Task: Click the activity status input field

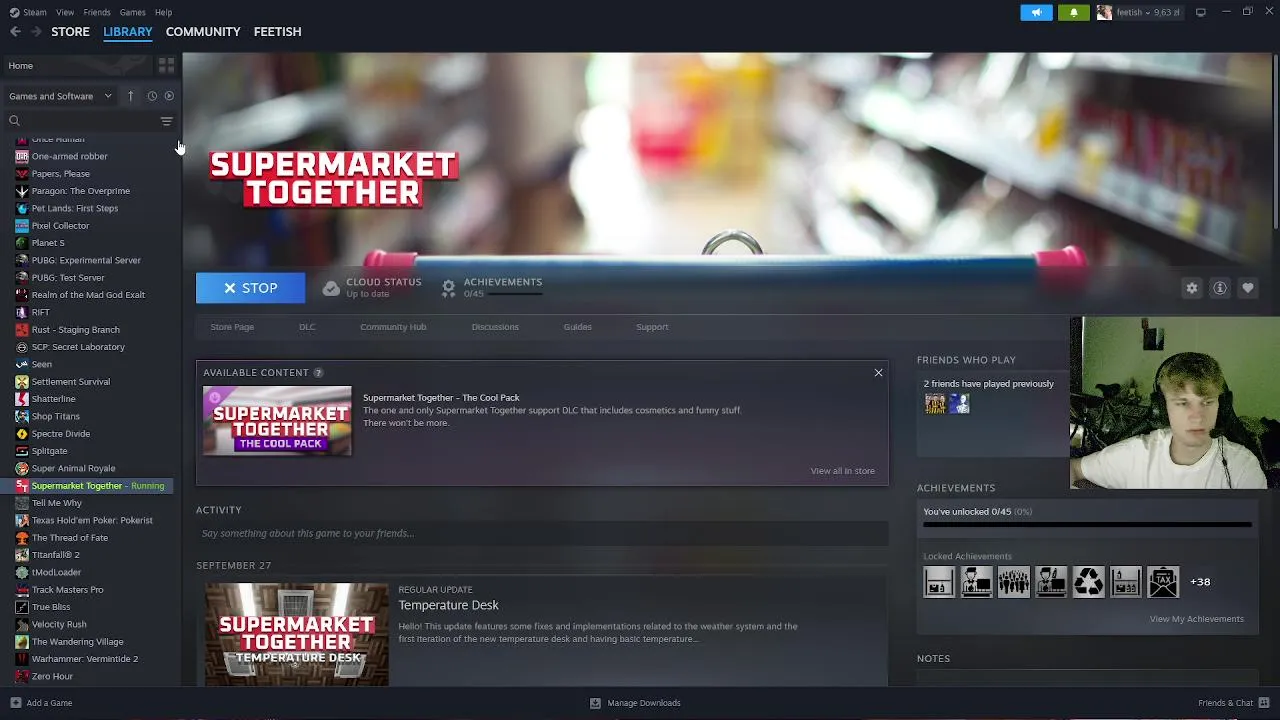Action: pyautogui.click(x=542, y=533)
